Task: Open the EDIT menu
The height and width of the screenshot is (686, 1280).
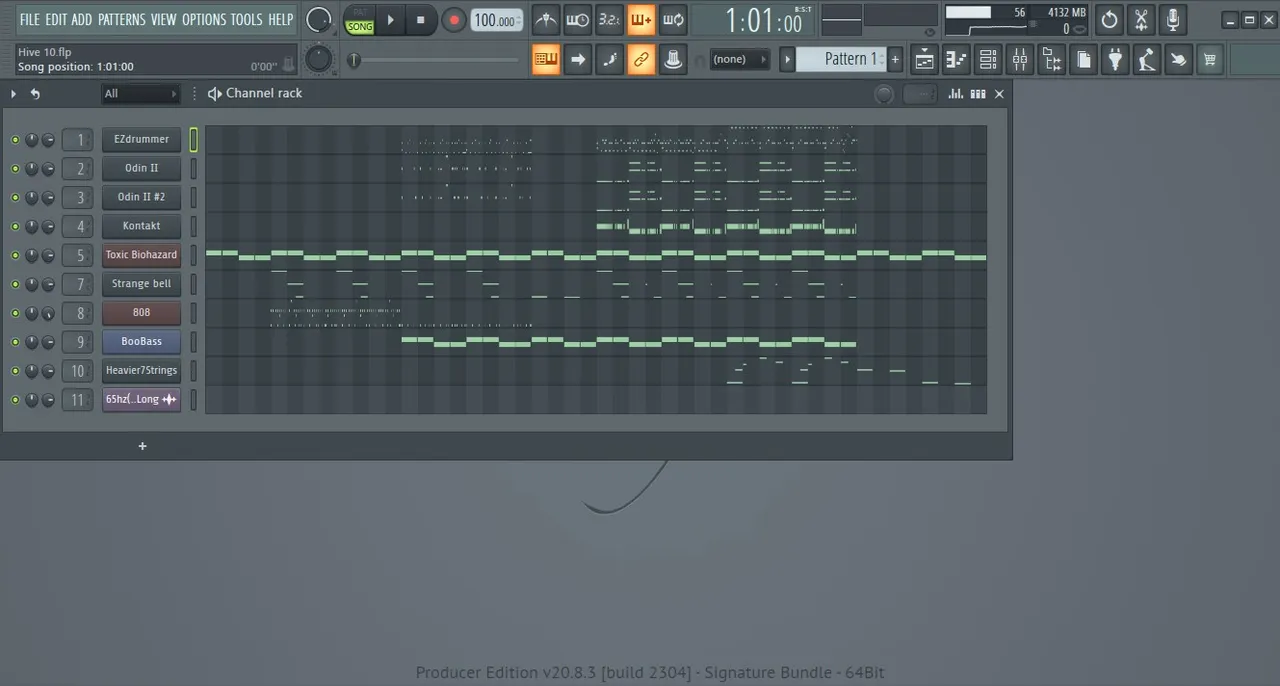Action: click(56, 19)
